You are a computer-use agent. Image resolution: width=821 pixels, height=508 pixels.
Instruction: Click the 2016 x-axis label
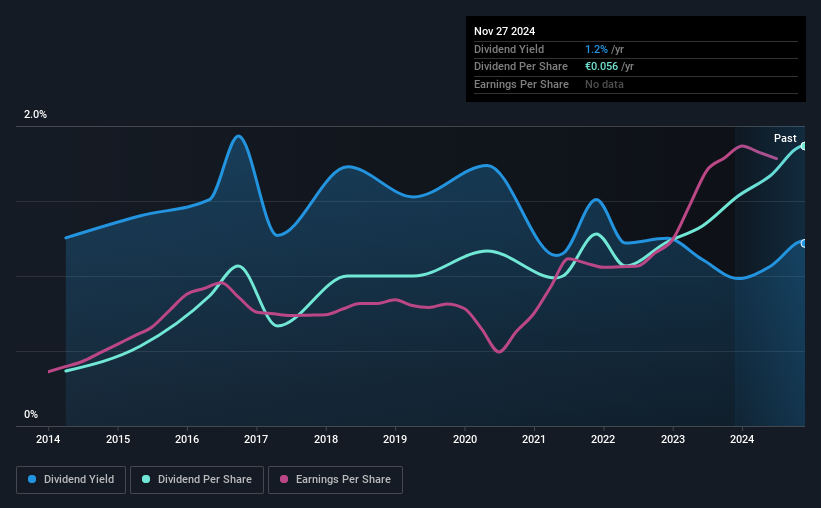click(x=187, y=439)
